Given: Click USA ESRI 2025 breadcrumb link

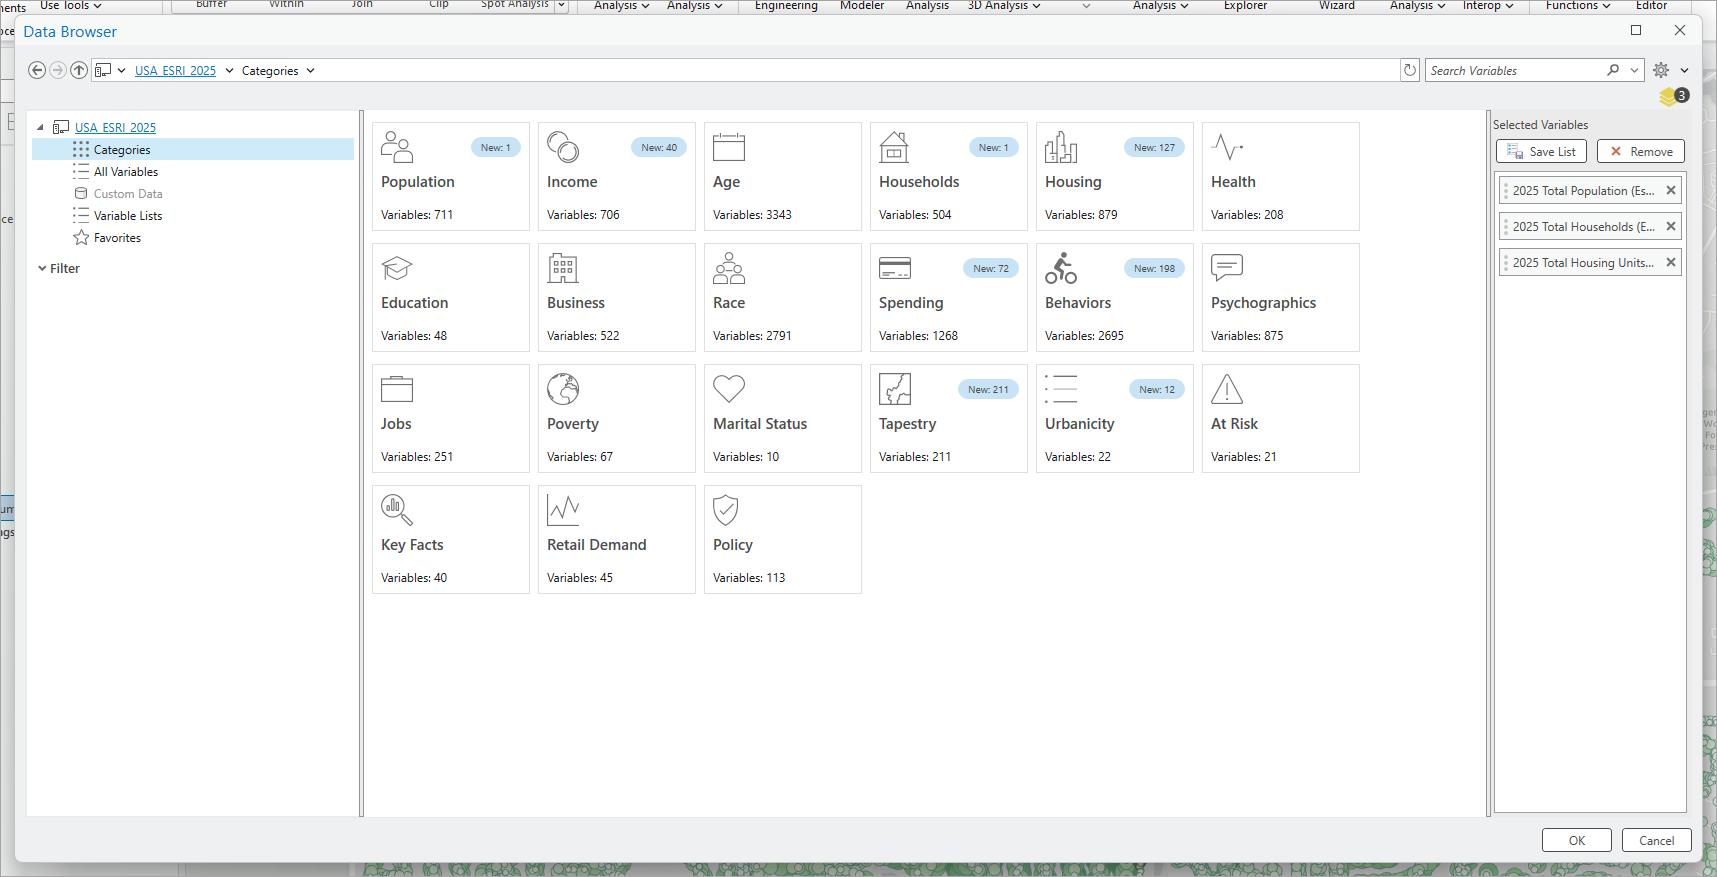Looking at the screenshot, I should pyautogui.click(x=175, y=70).
